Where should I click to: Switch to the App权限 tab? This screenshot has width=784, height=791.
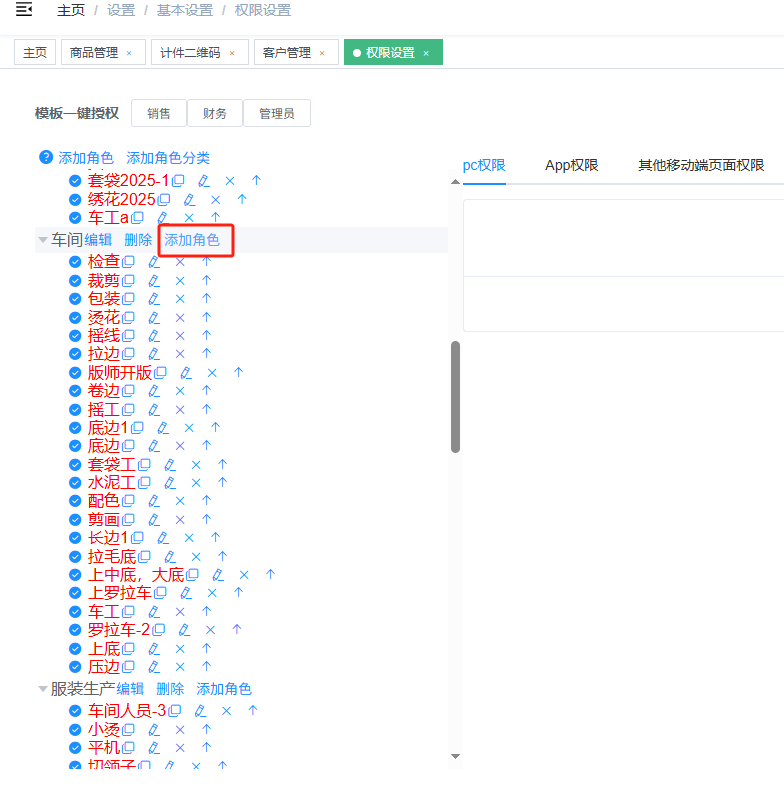point(571,165)
